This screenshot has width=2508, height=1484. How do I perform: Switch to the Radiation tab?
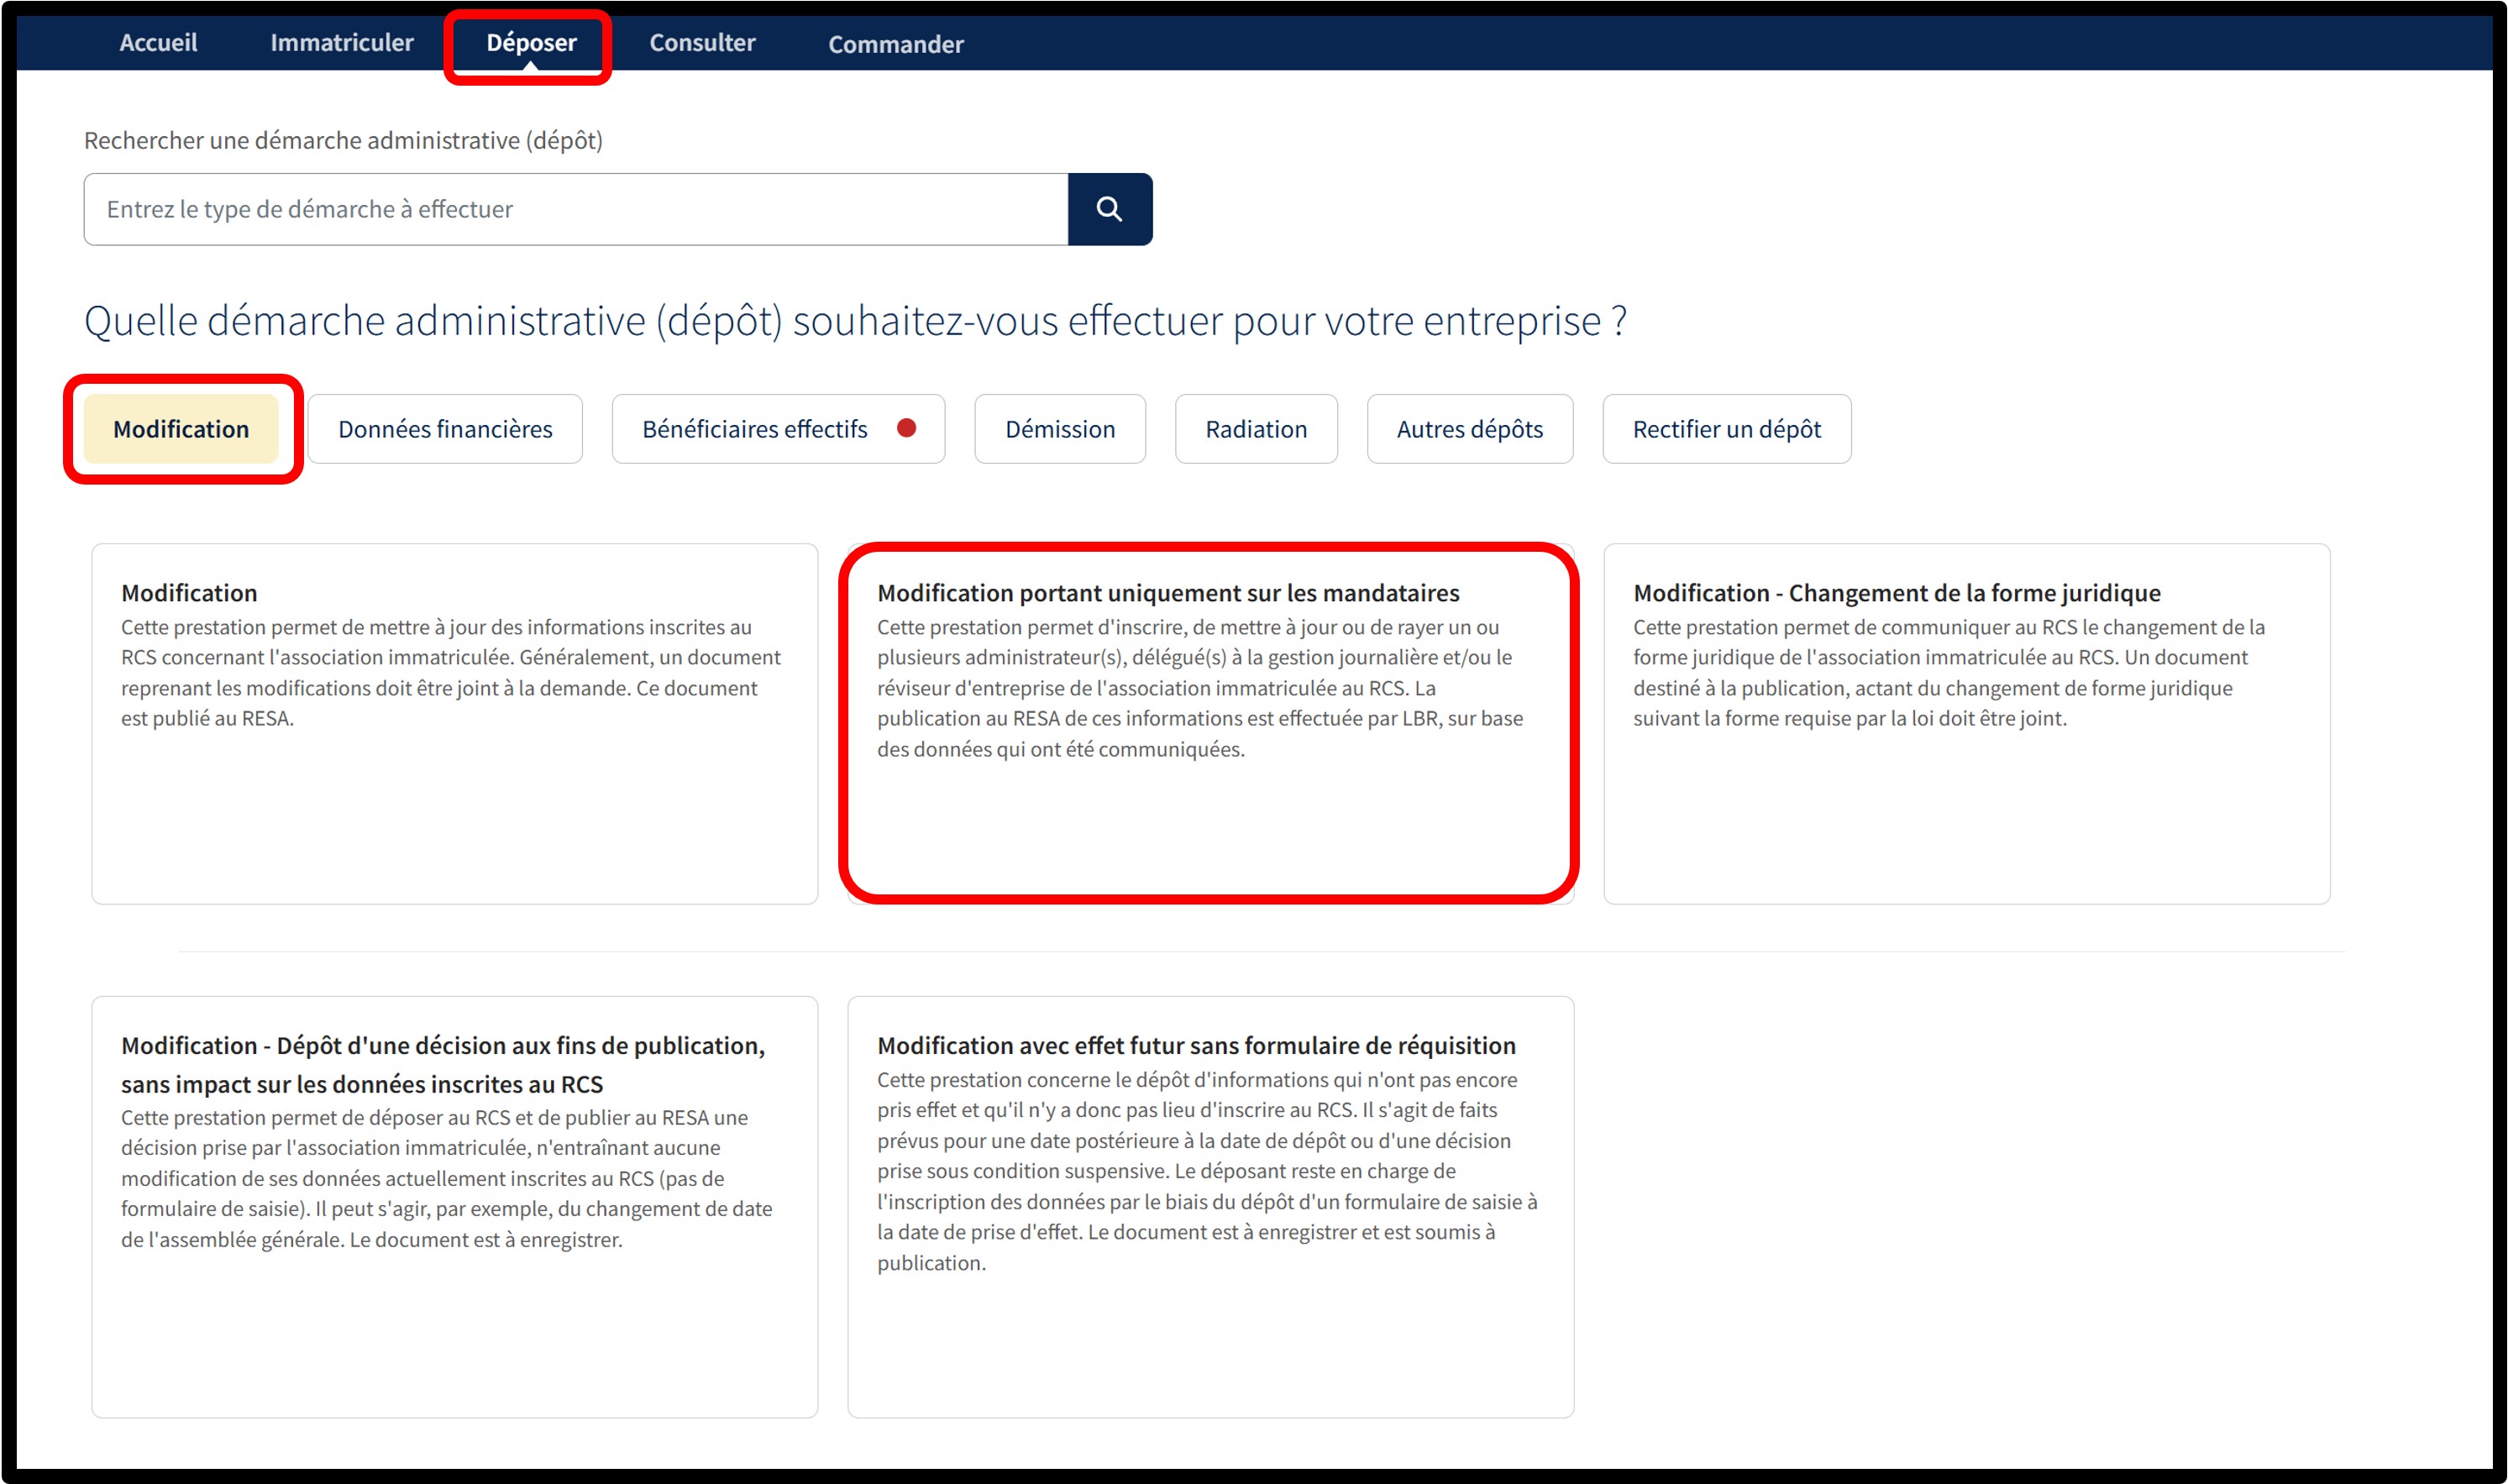pyautogui.click(x=1255, y=429)
